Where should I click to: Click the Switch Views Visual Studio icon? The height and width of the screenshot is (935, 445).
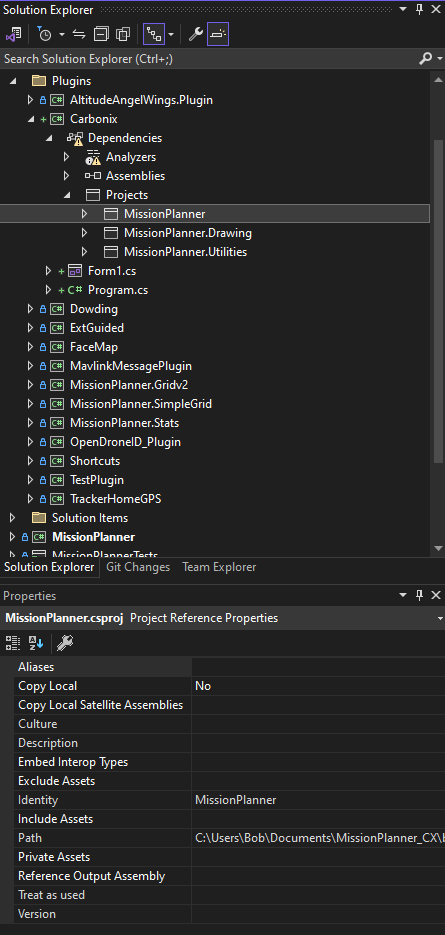click(x=13, y=35)
